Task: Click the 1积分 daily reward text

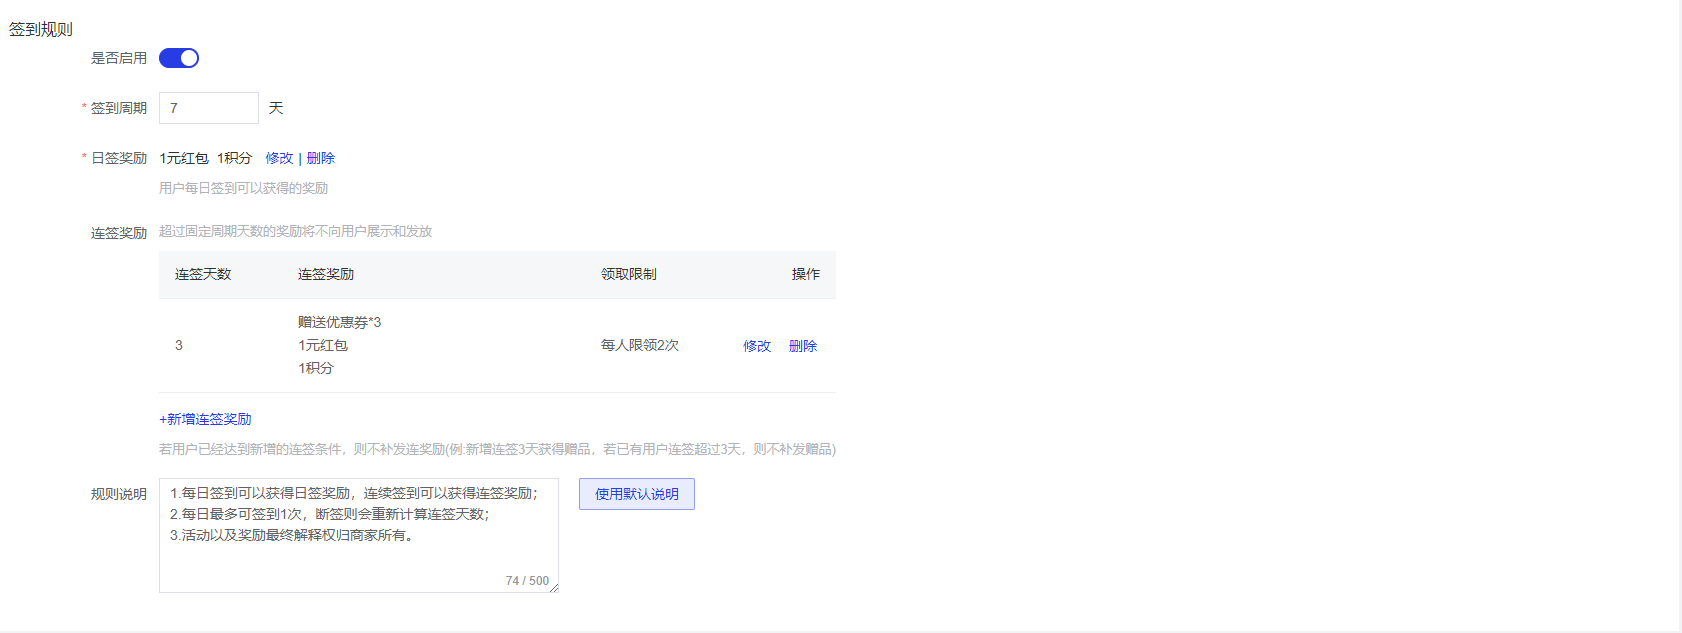Action: (x=235, y=158)
